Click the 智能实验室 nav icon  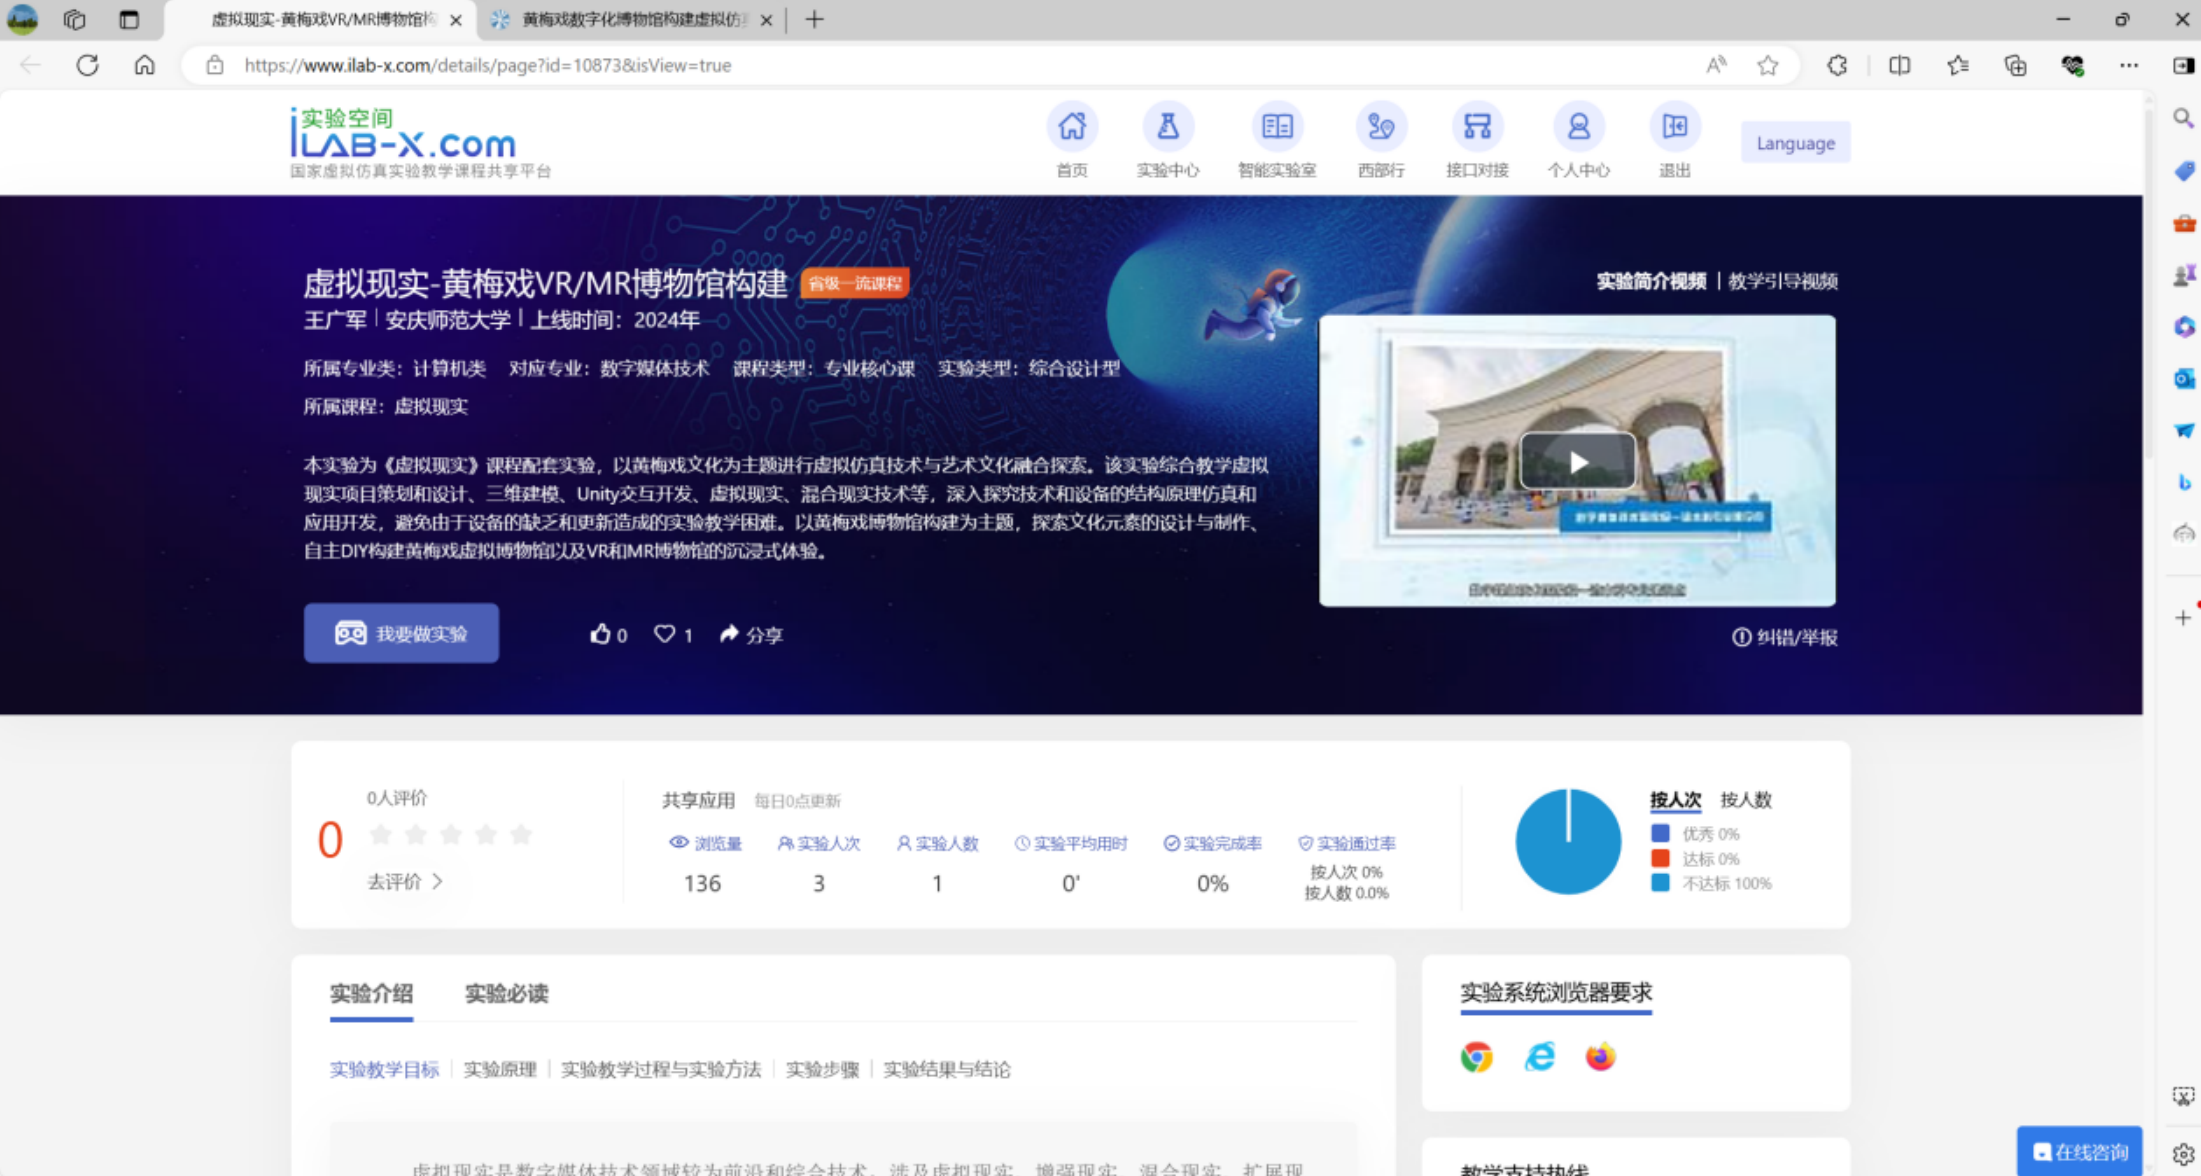[1277, 128]
